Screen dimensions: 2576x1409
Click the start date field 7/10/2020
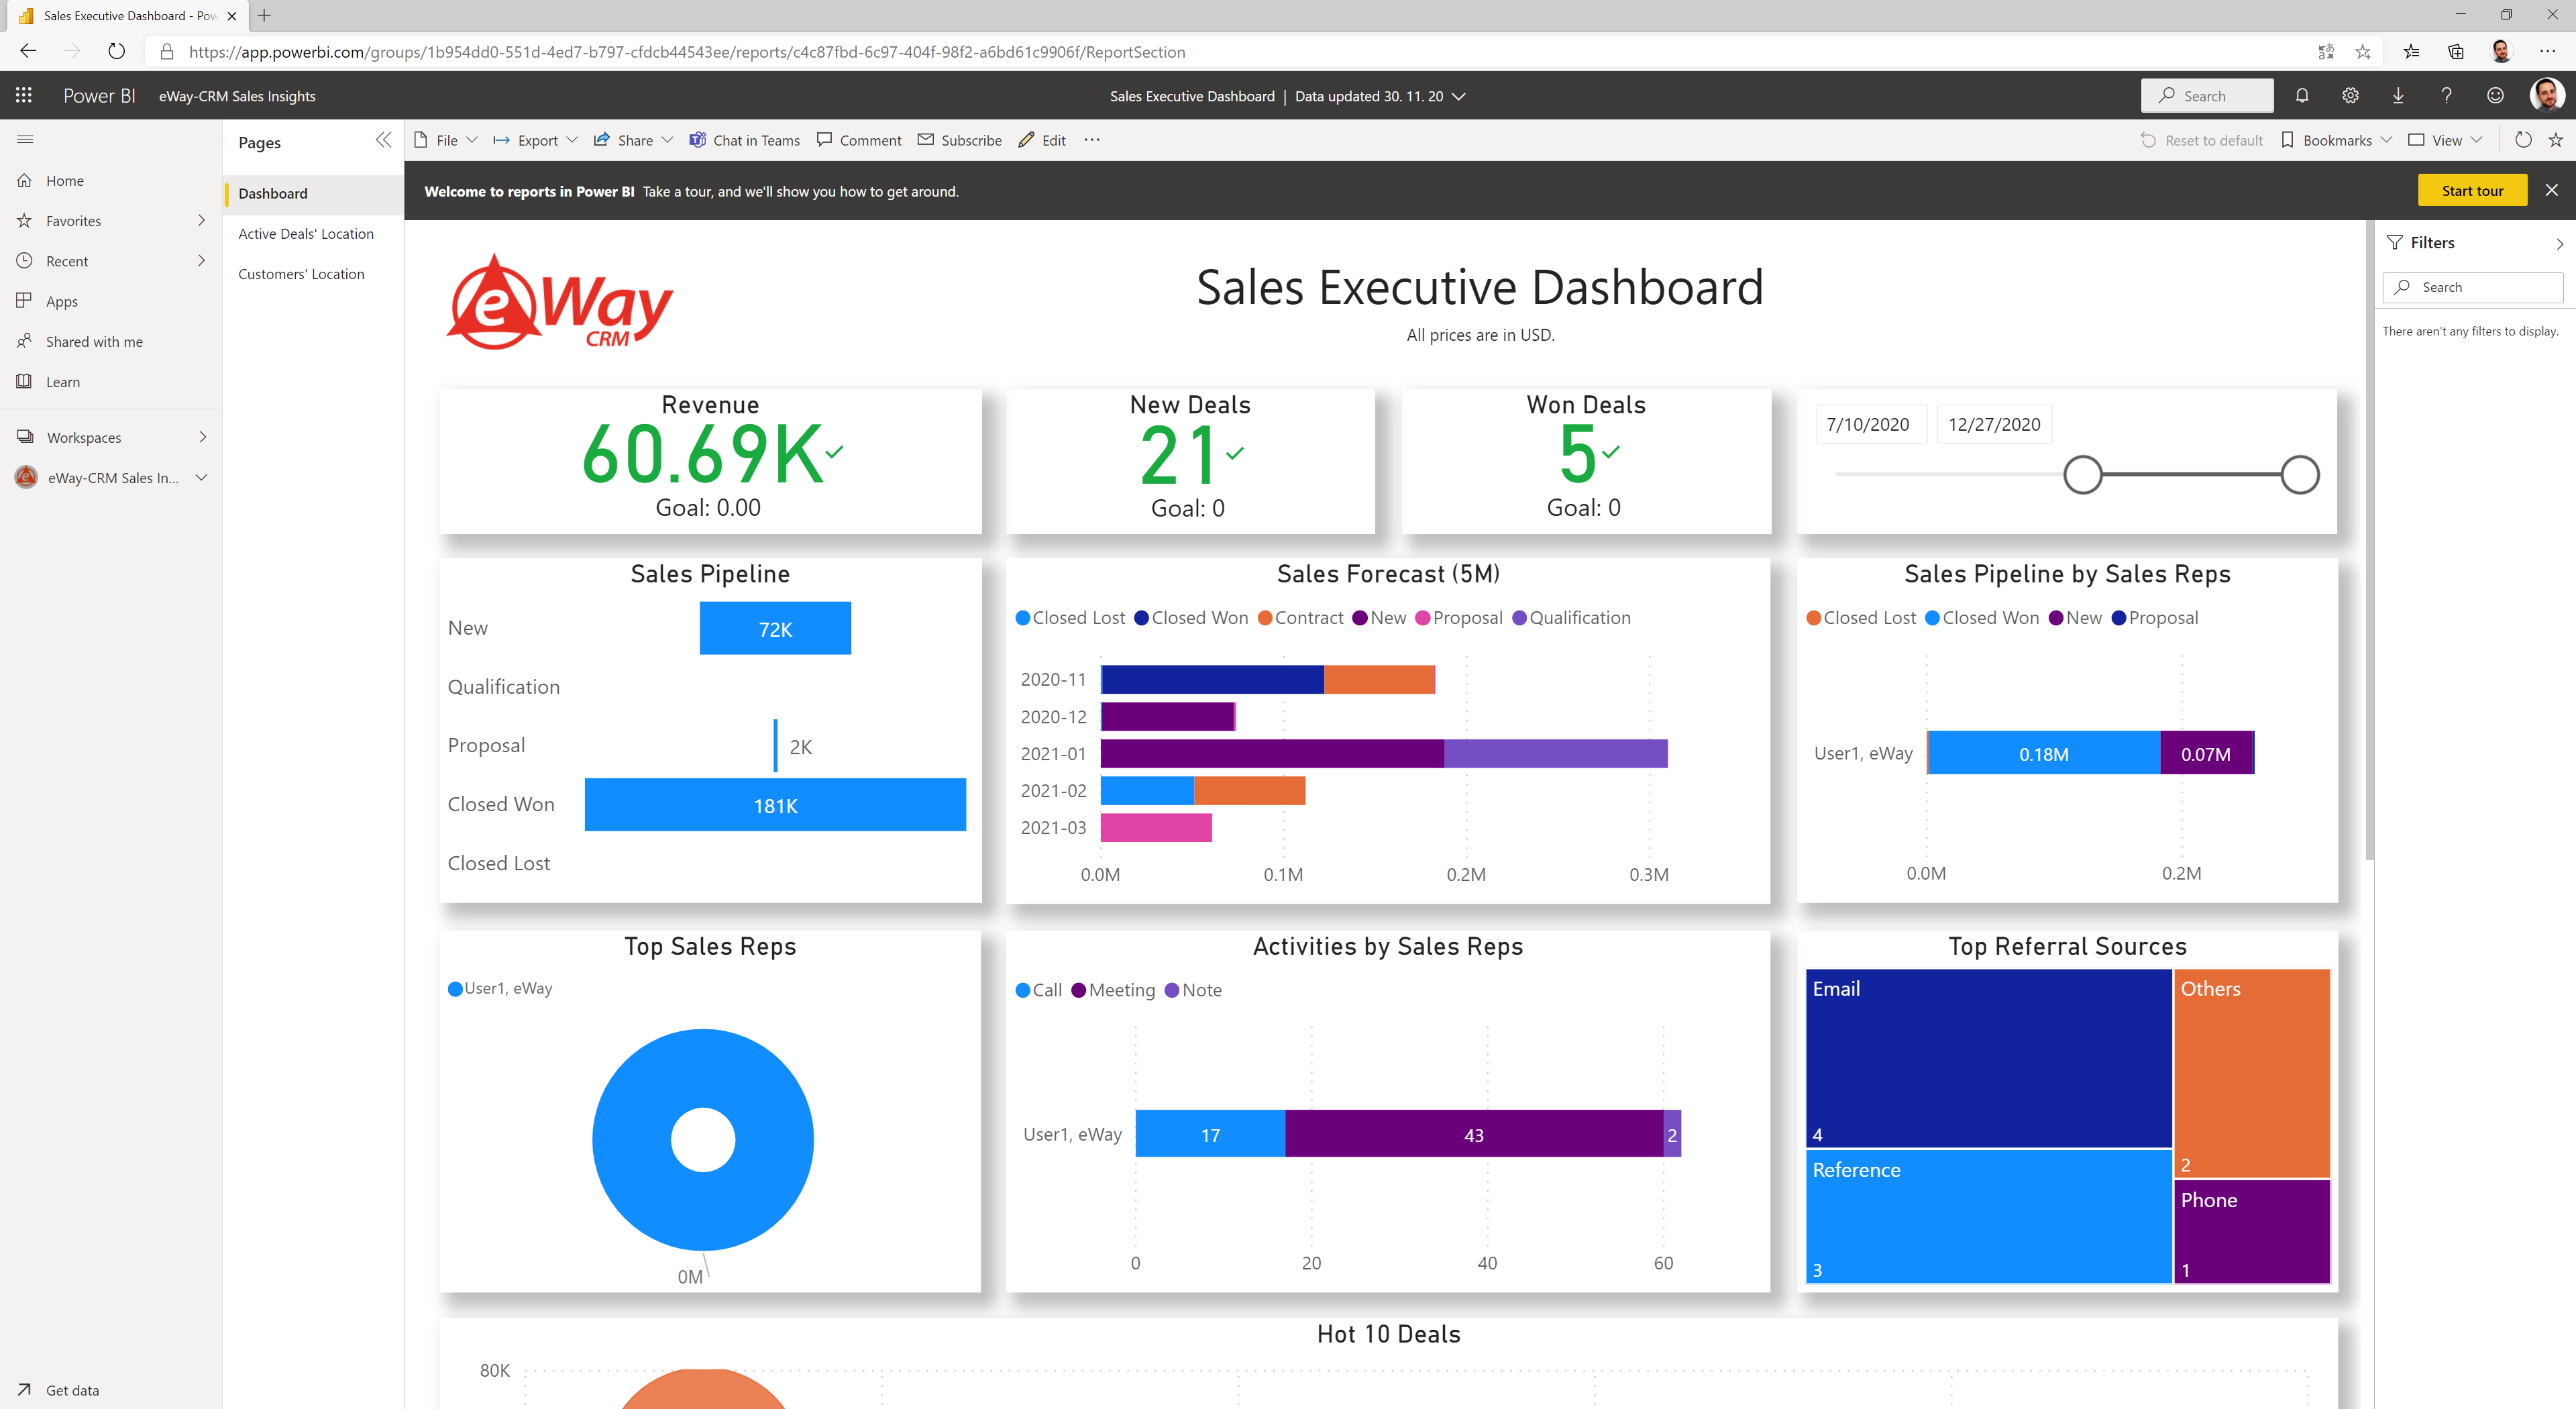[x=1871, y=424]
